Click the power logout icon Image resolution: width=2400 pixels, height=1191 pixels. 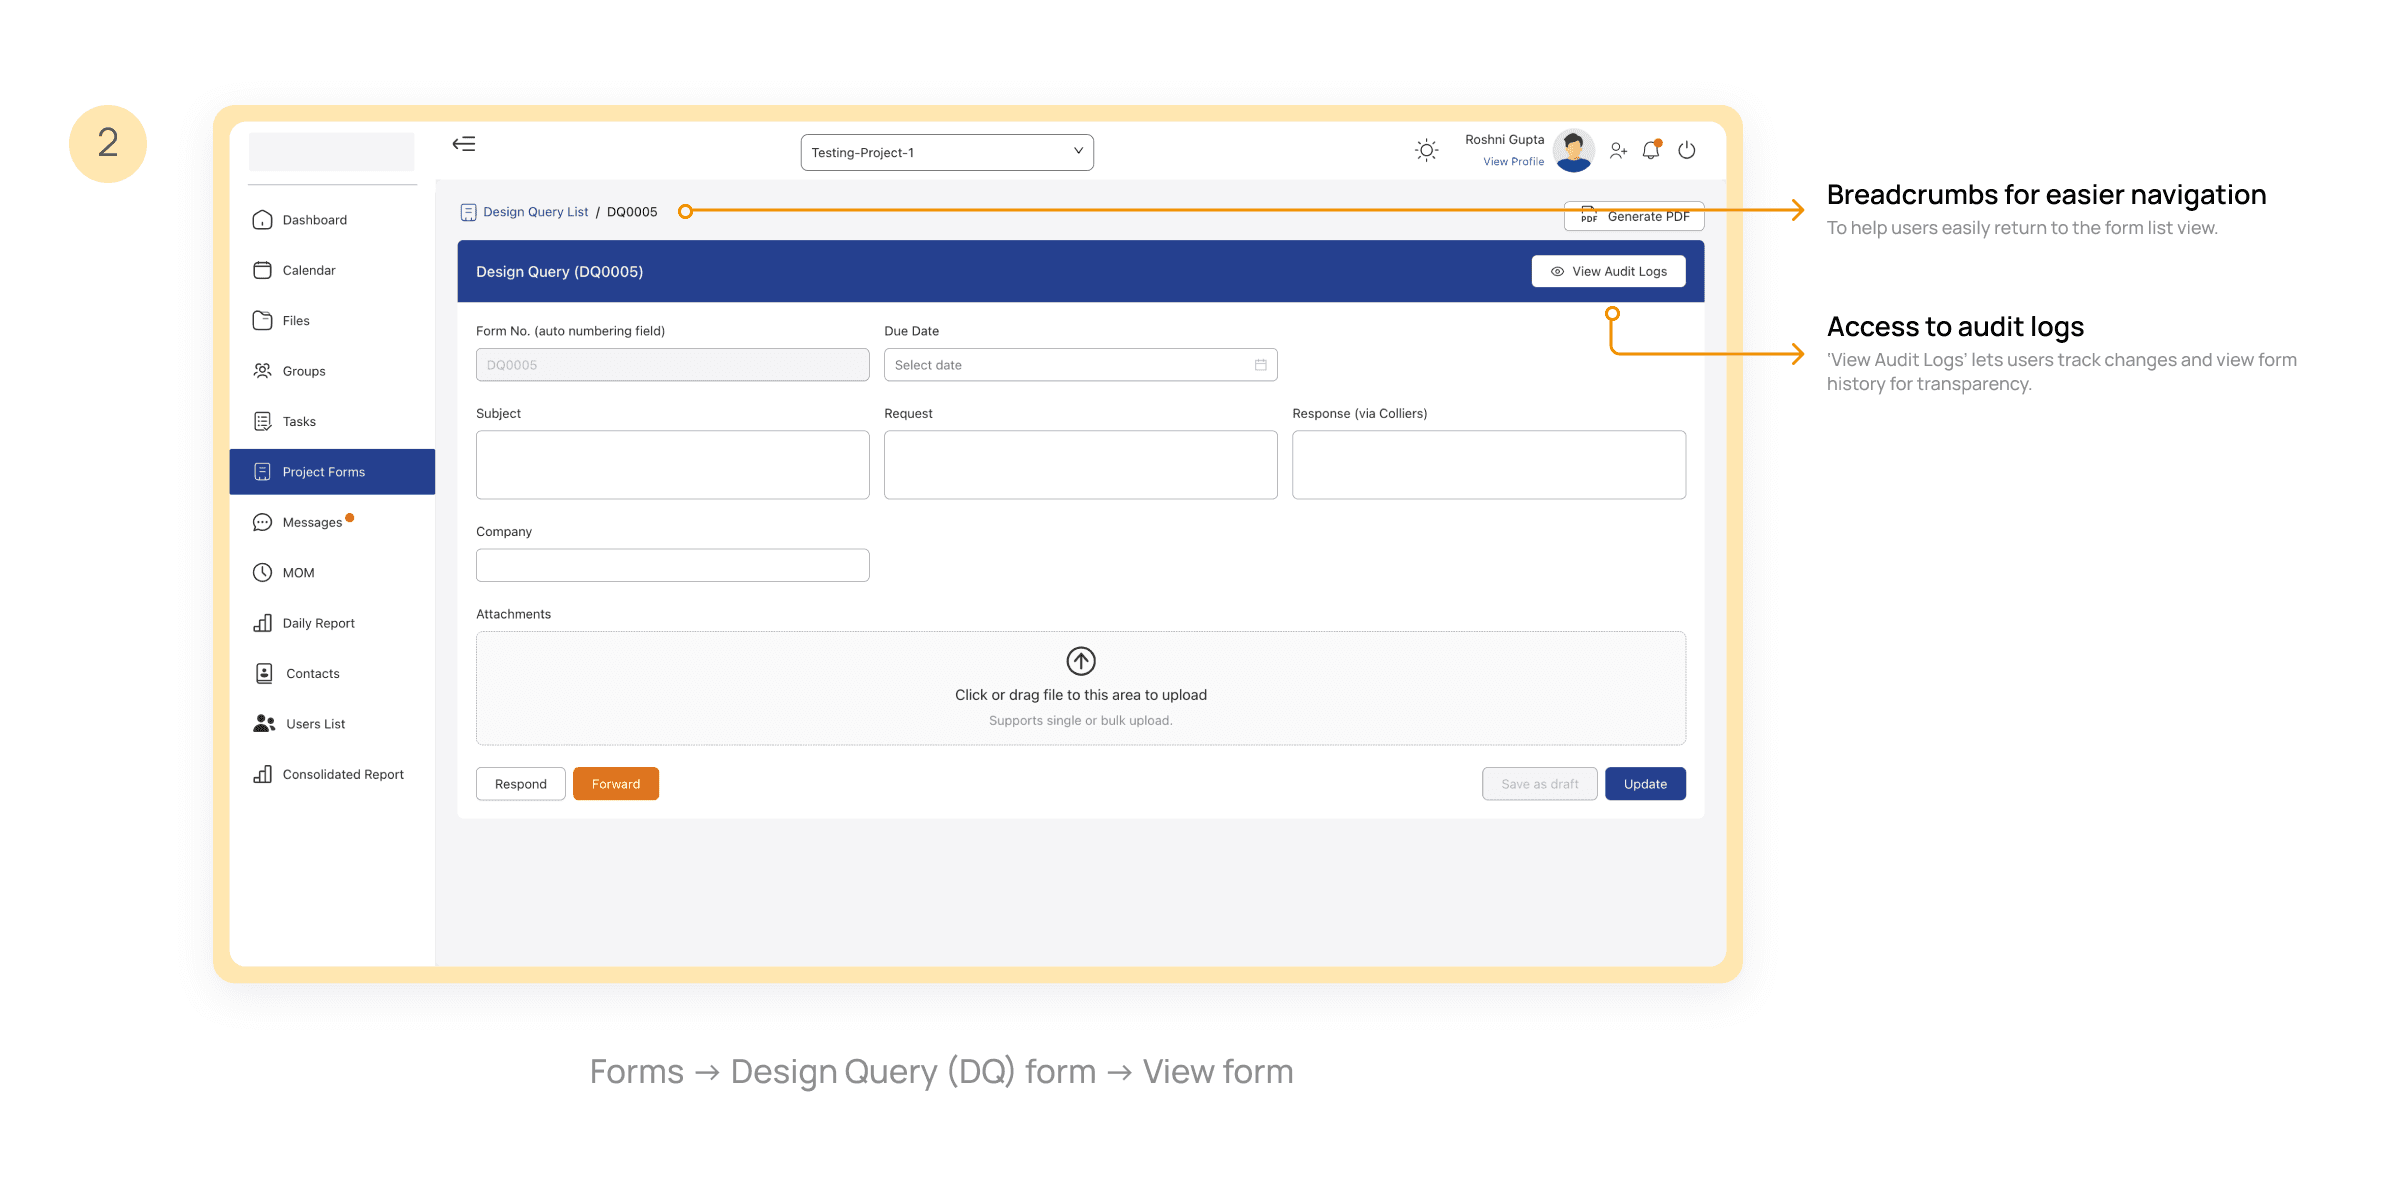click(1687, 150)
